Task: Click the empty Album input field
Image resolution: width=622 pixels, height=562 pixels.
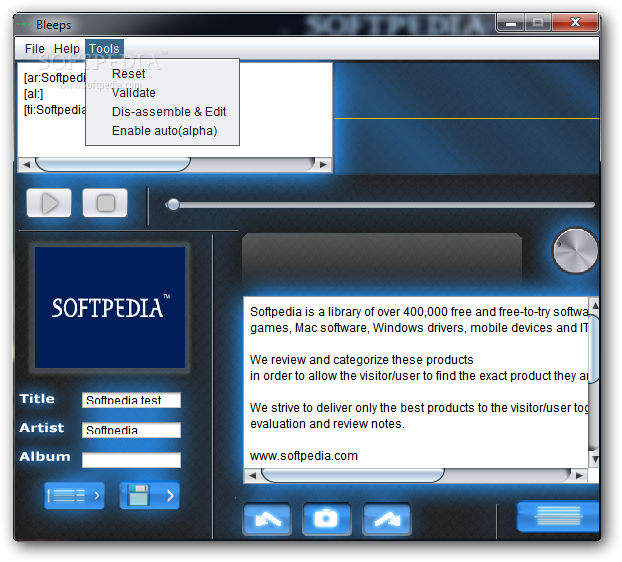Action: tap(131, 460)
